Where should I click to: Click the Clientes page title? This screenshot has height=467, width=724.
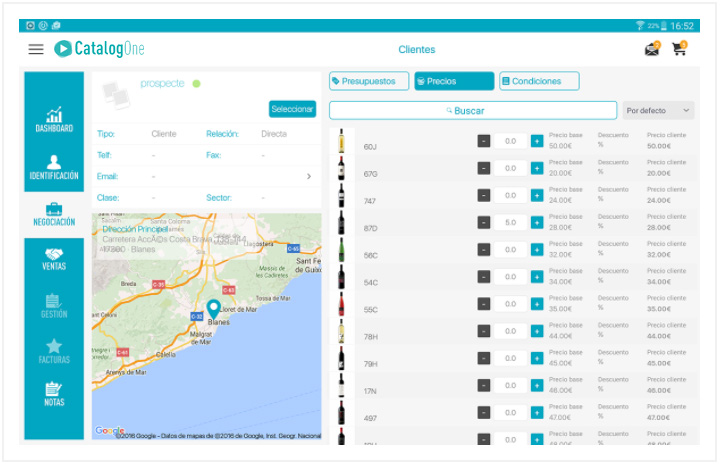[417, 49]
